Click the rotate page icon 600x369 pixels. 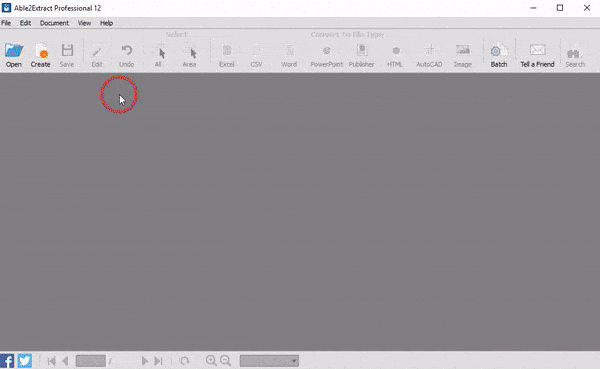click(x=185, y=361)
